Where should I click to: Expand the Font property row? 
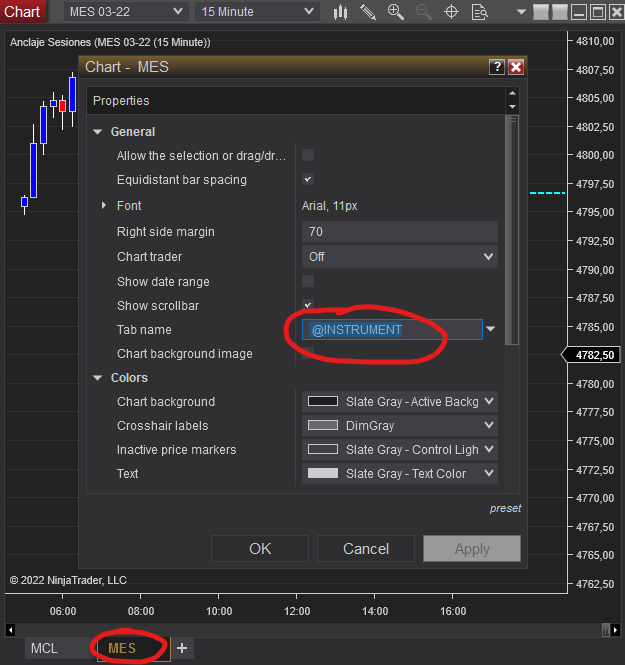[x=104, y=206]
